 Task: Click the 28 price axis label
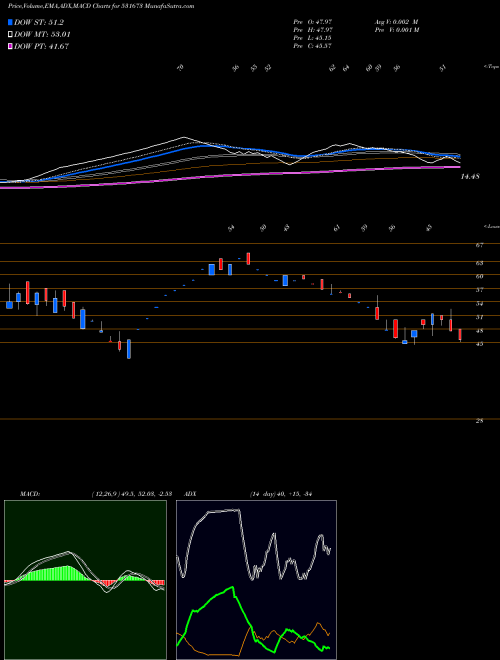[x=479, y=420]
